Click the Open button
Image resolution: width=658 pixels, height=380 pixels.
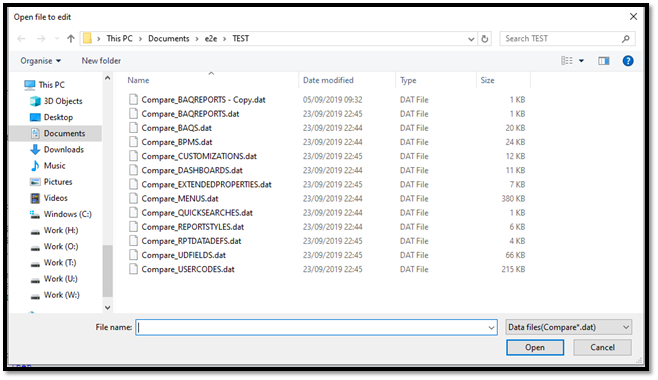pyautogui.click(x=535, y=347)
